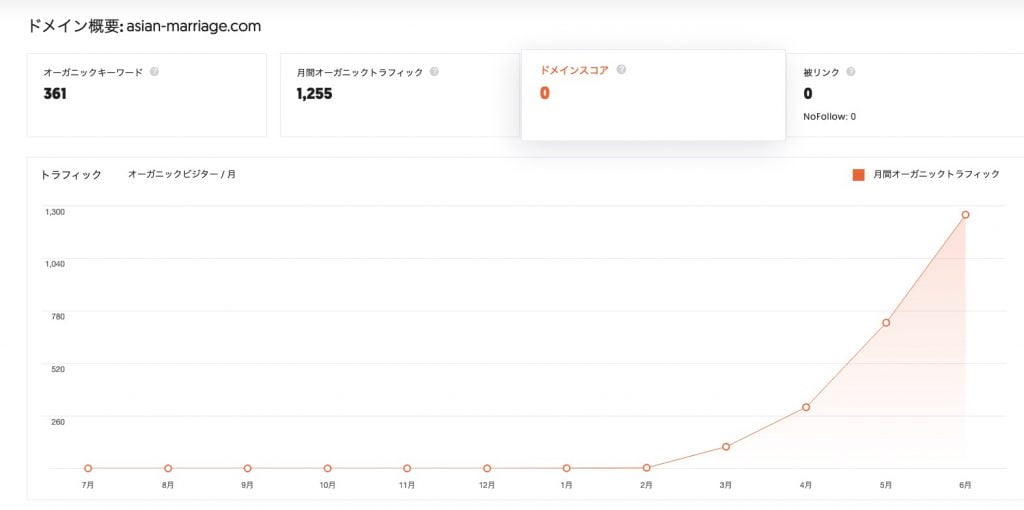1024x510 pixels.
Task: Click the 月間オーガニックトラフィック legend label
Action: [936, 175]
